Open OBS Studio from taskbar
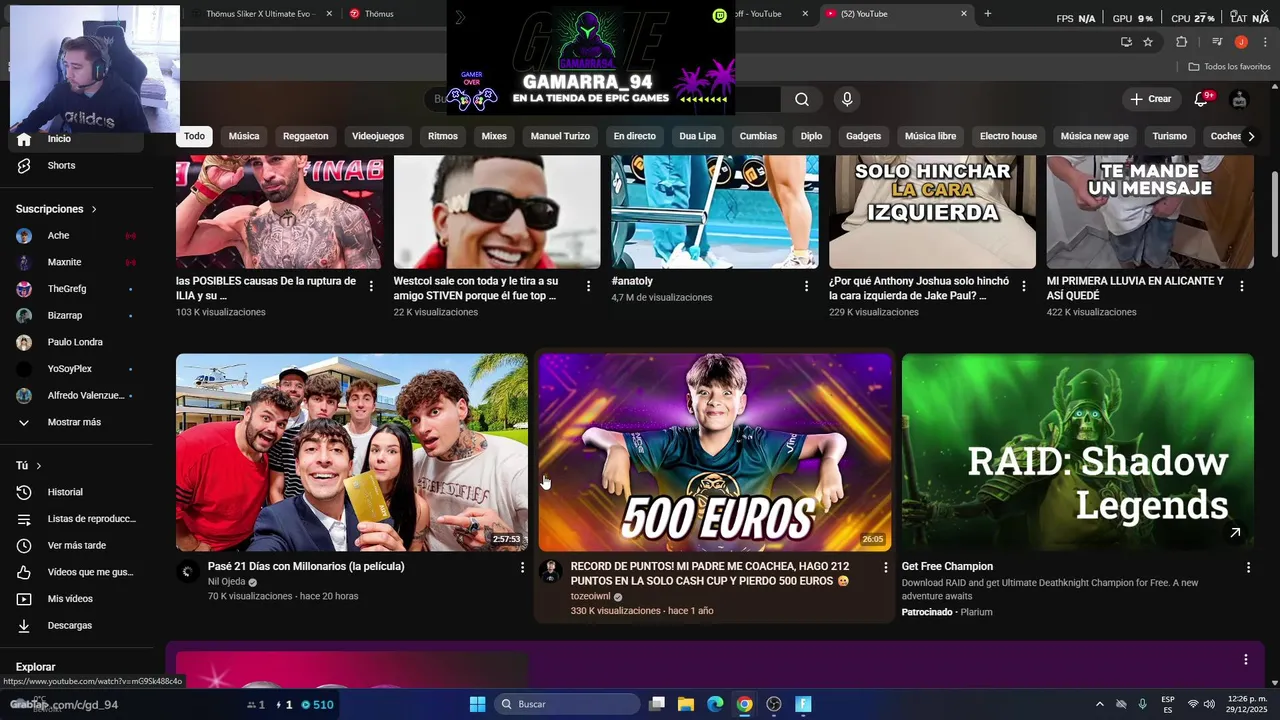The height and width of the screenshot is (720, 1280). pos(774,704)
